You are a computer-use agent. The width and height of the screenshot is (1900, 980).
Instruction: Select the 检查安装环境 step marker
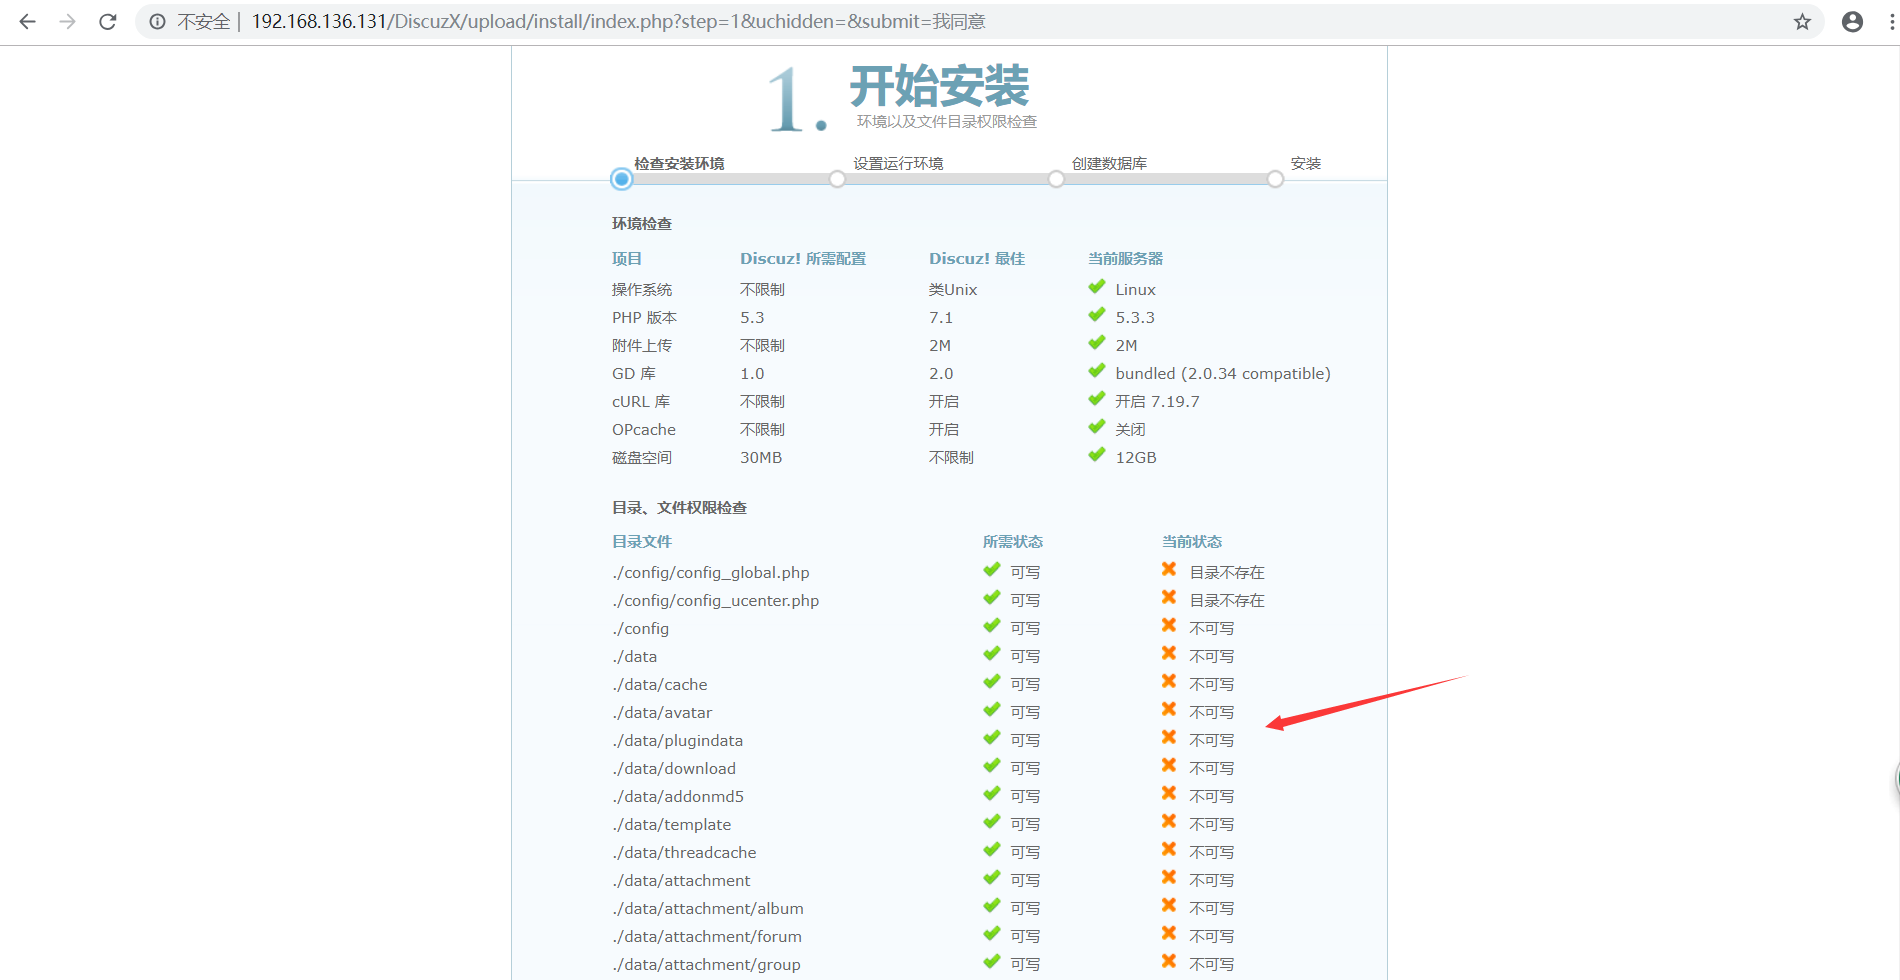(621, 179)
